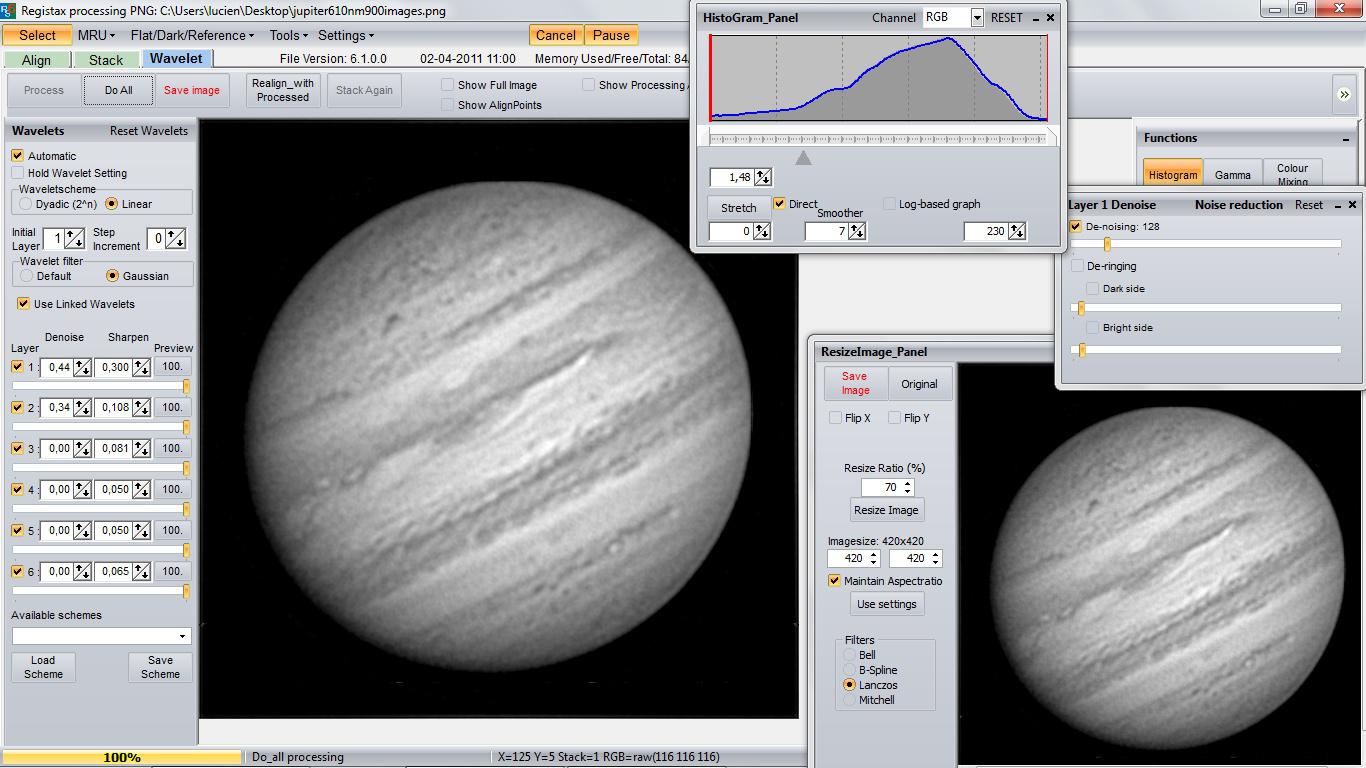Open the Settings menu
The image size is (1366, 768).
[346, 35]
